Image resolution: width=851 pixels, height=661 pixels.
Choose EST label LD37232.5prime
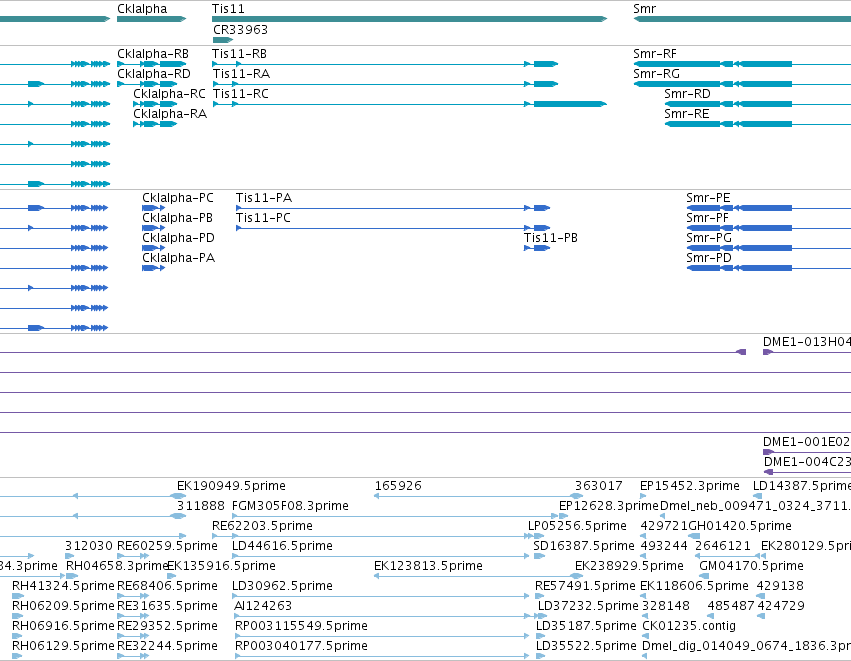(x=588, y=606)
